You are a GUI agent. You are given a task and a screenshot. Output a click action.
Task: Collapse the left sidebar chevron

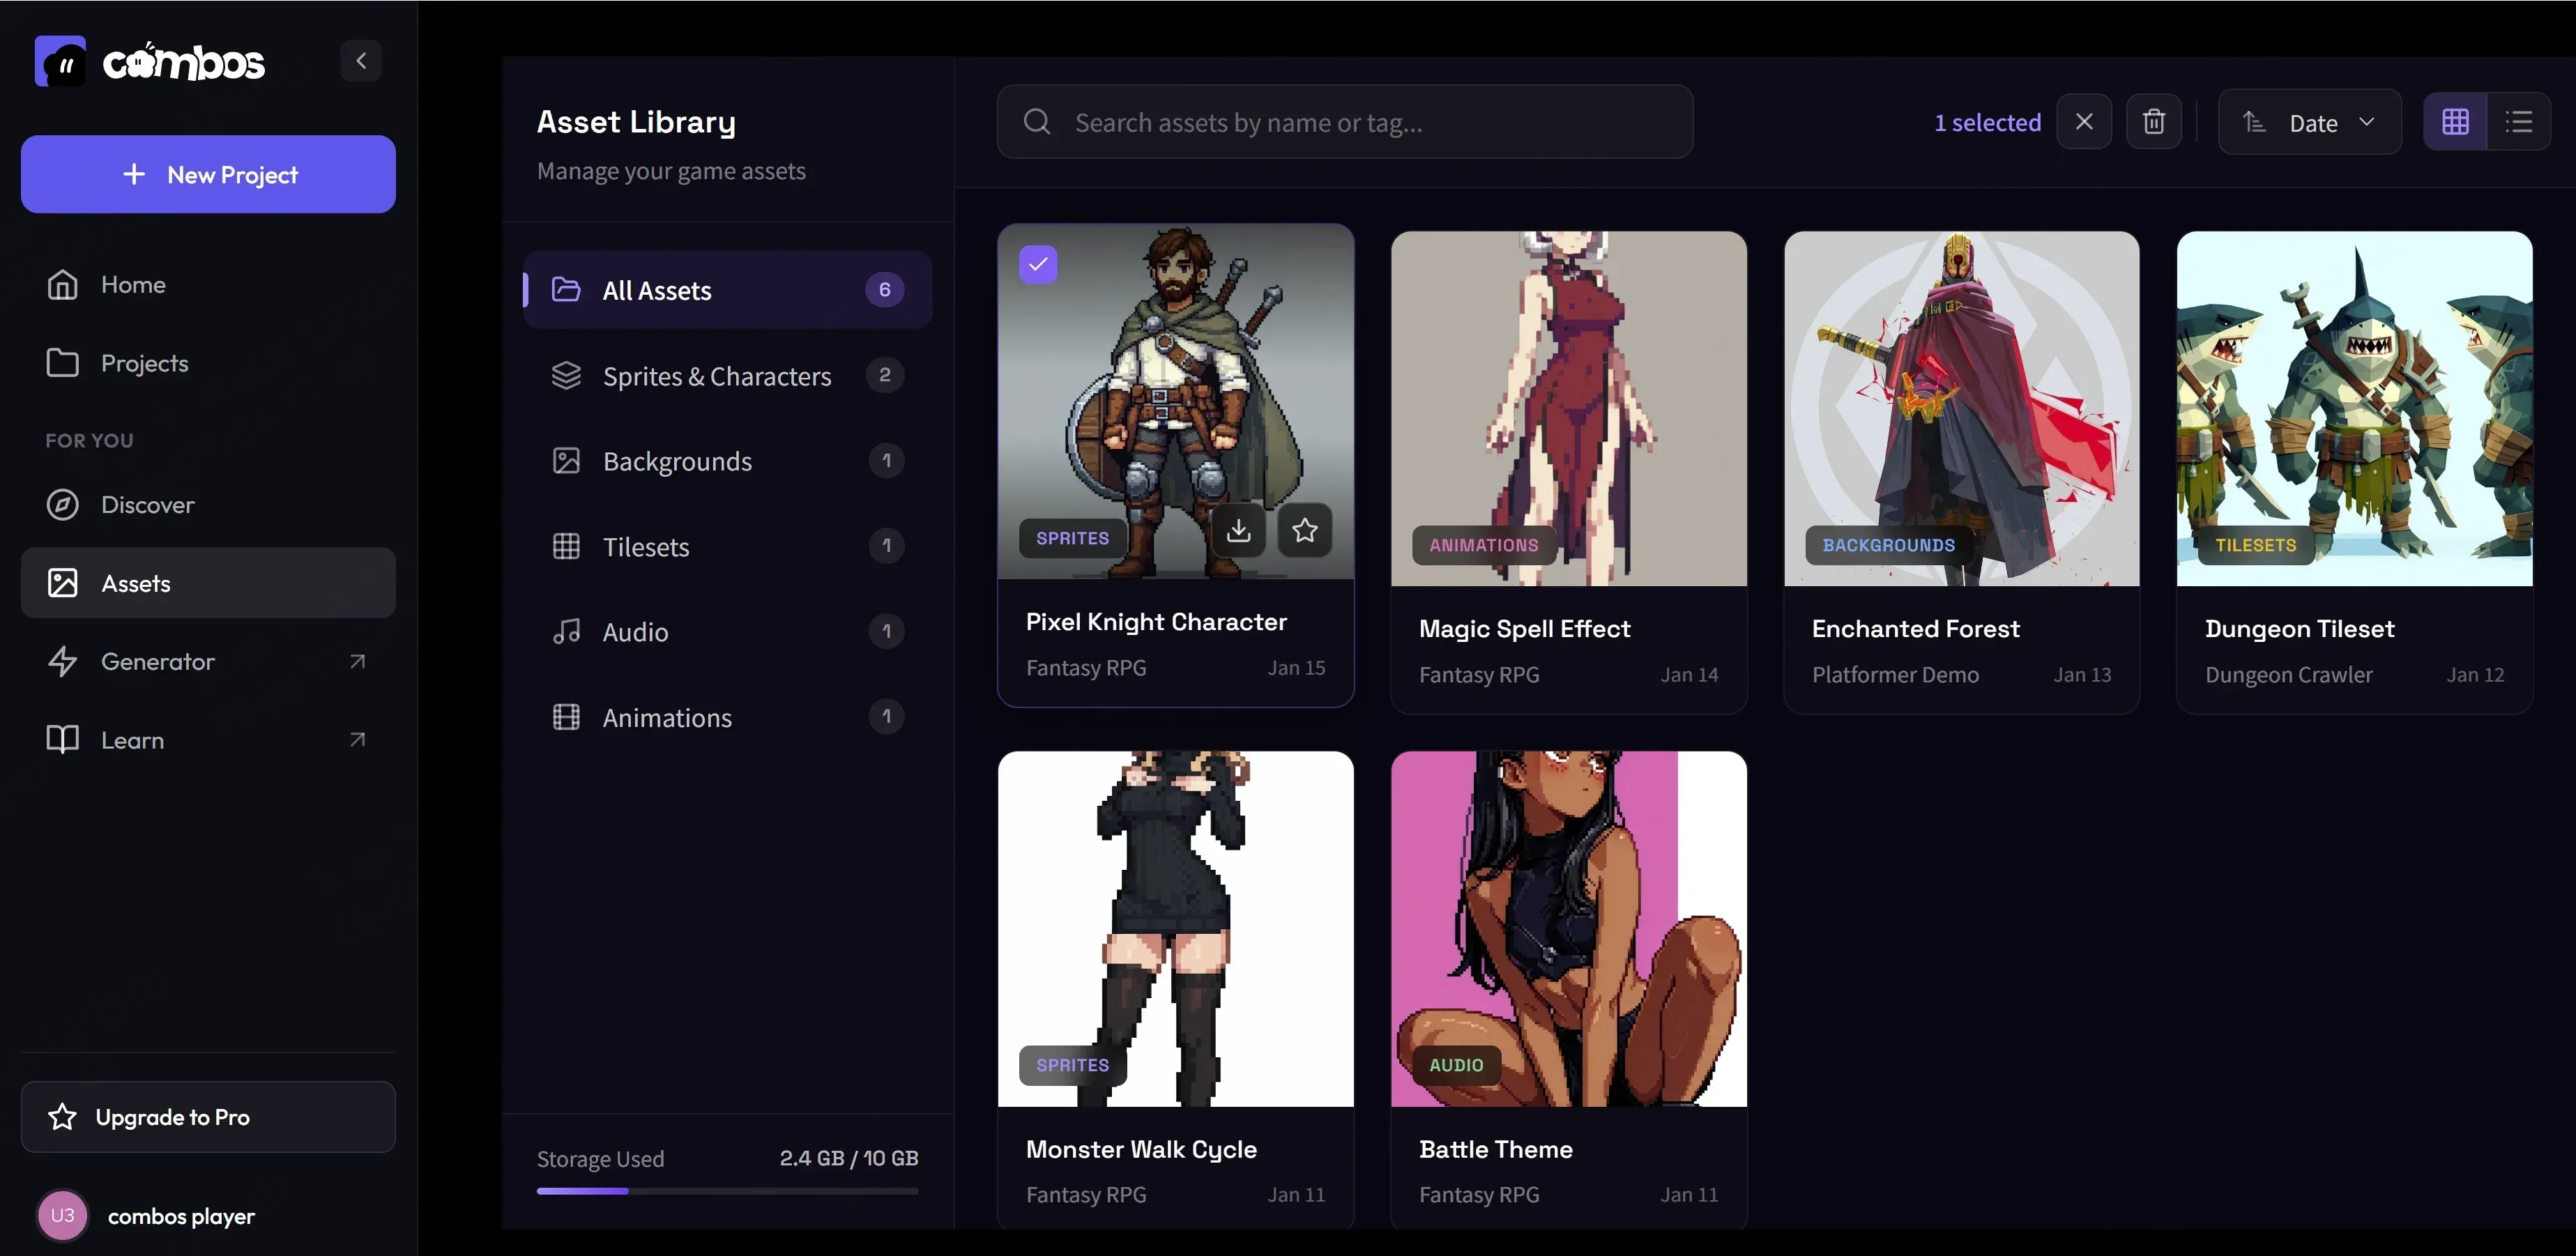pyautogui.click(x=361, y=61)
